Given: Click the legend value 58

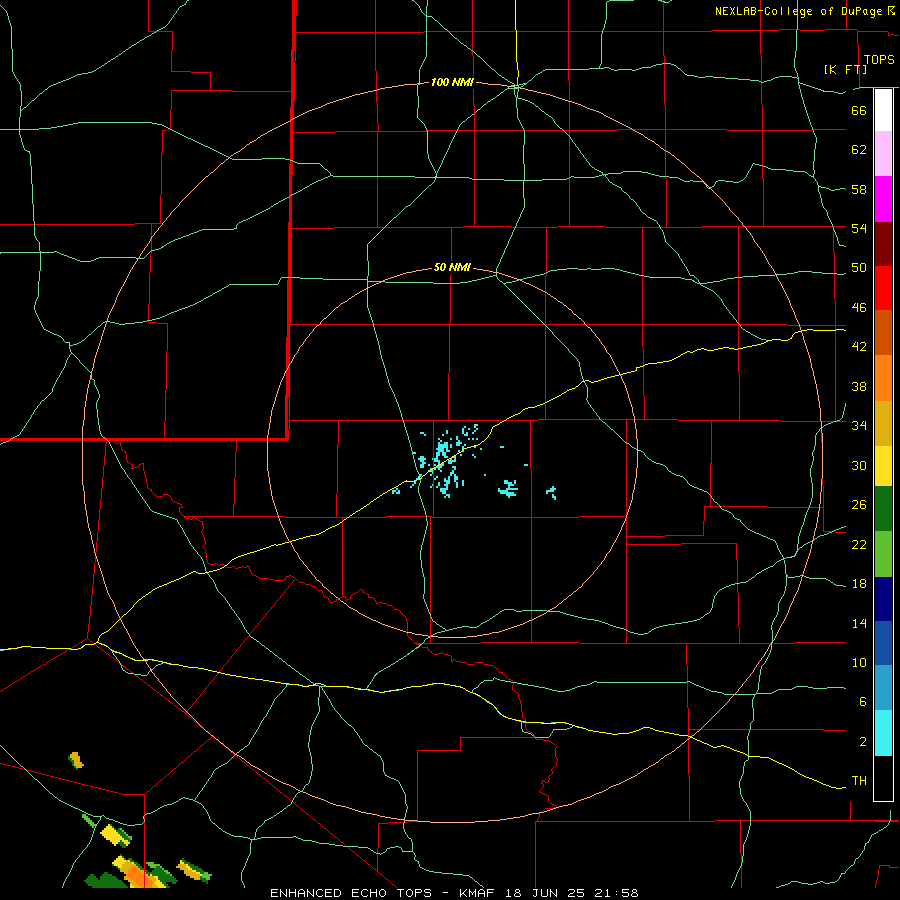Looking at the screenshot, I should [x=859, y=189].
